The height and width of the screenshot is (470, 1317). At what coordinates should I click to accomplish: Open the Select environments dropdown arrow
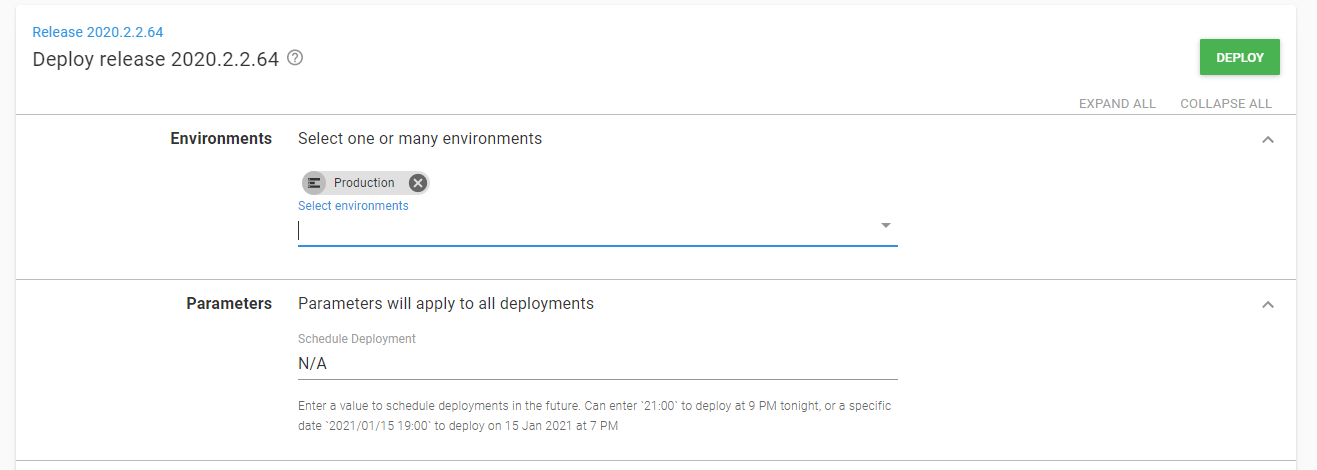tap(885, 226)
